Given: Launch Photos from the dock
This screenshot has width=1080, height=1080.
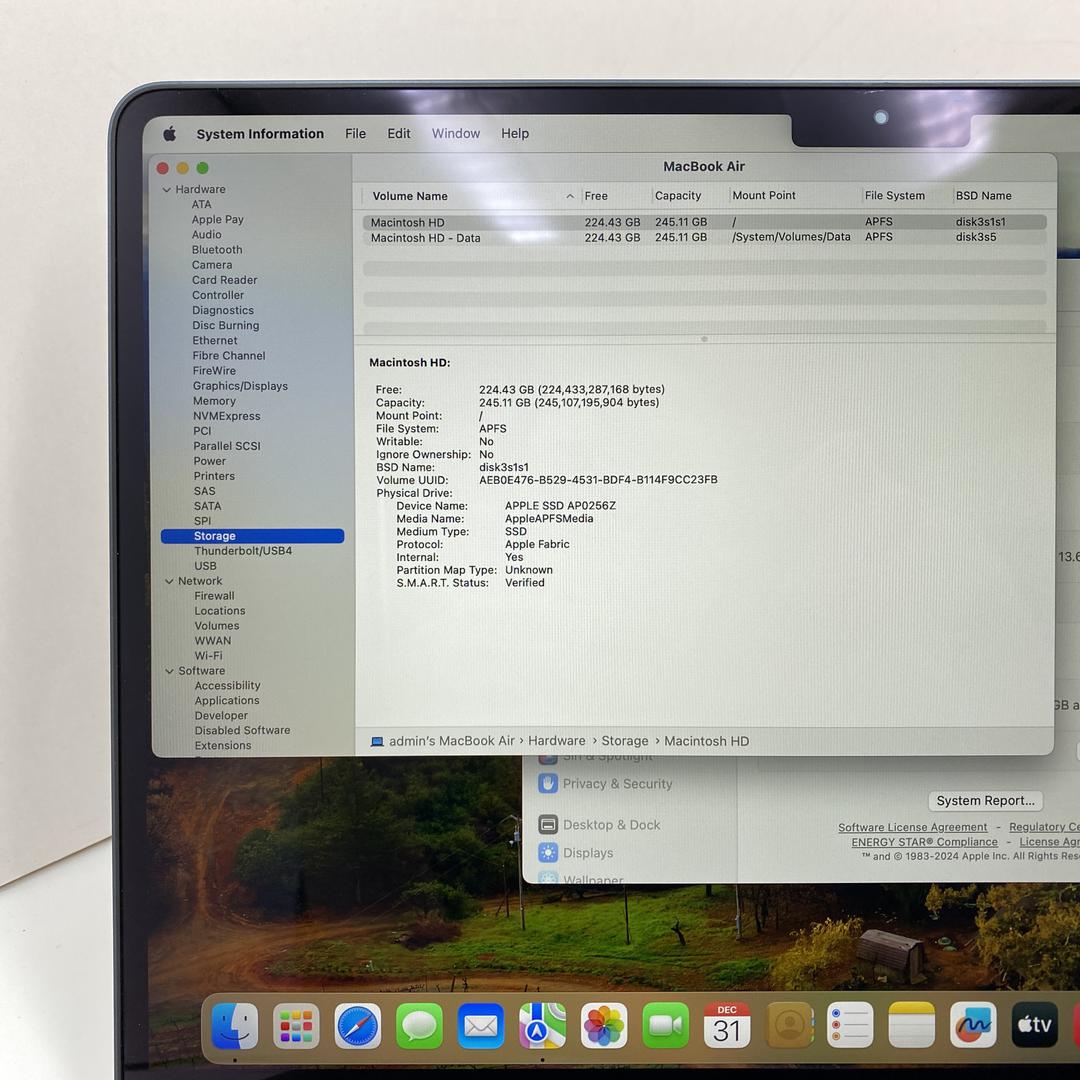Looking at the screenshot, I should point(604,1026).
